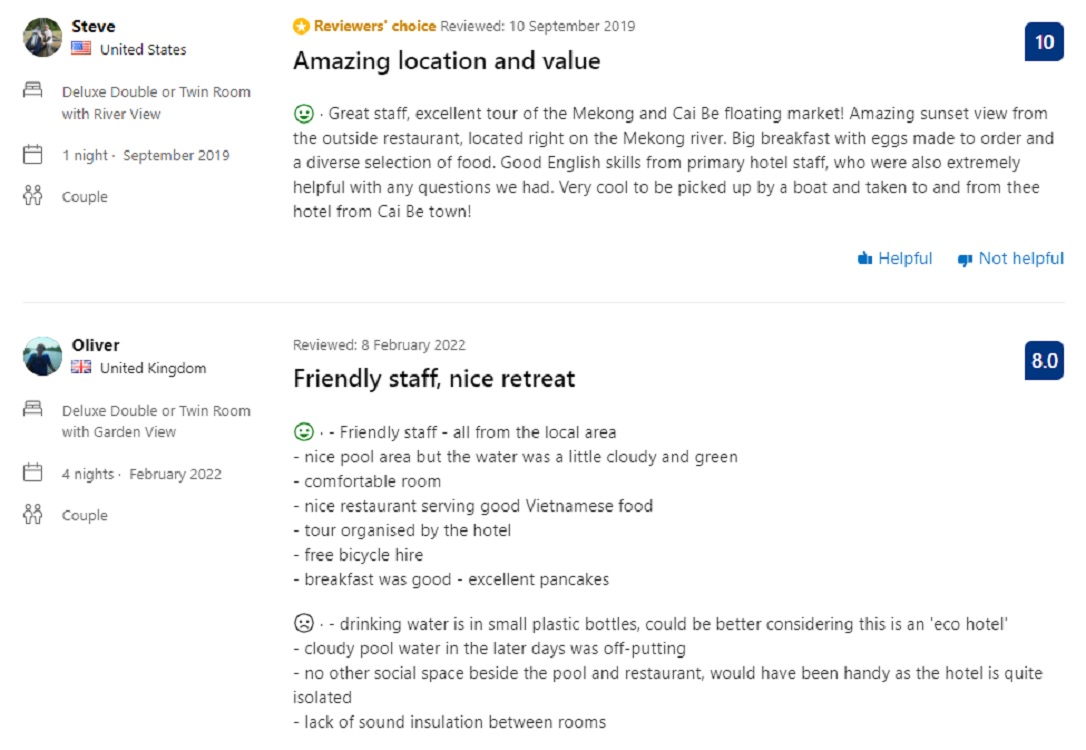Image resolution: width=1086 pixels, height=750 pixels.
Task: Click the calendar icon next to February 2022
Action: (x=33, y=473)
